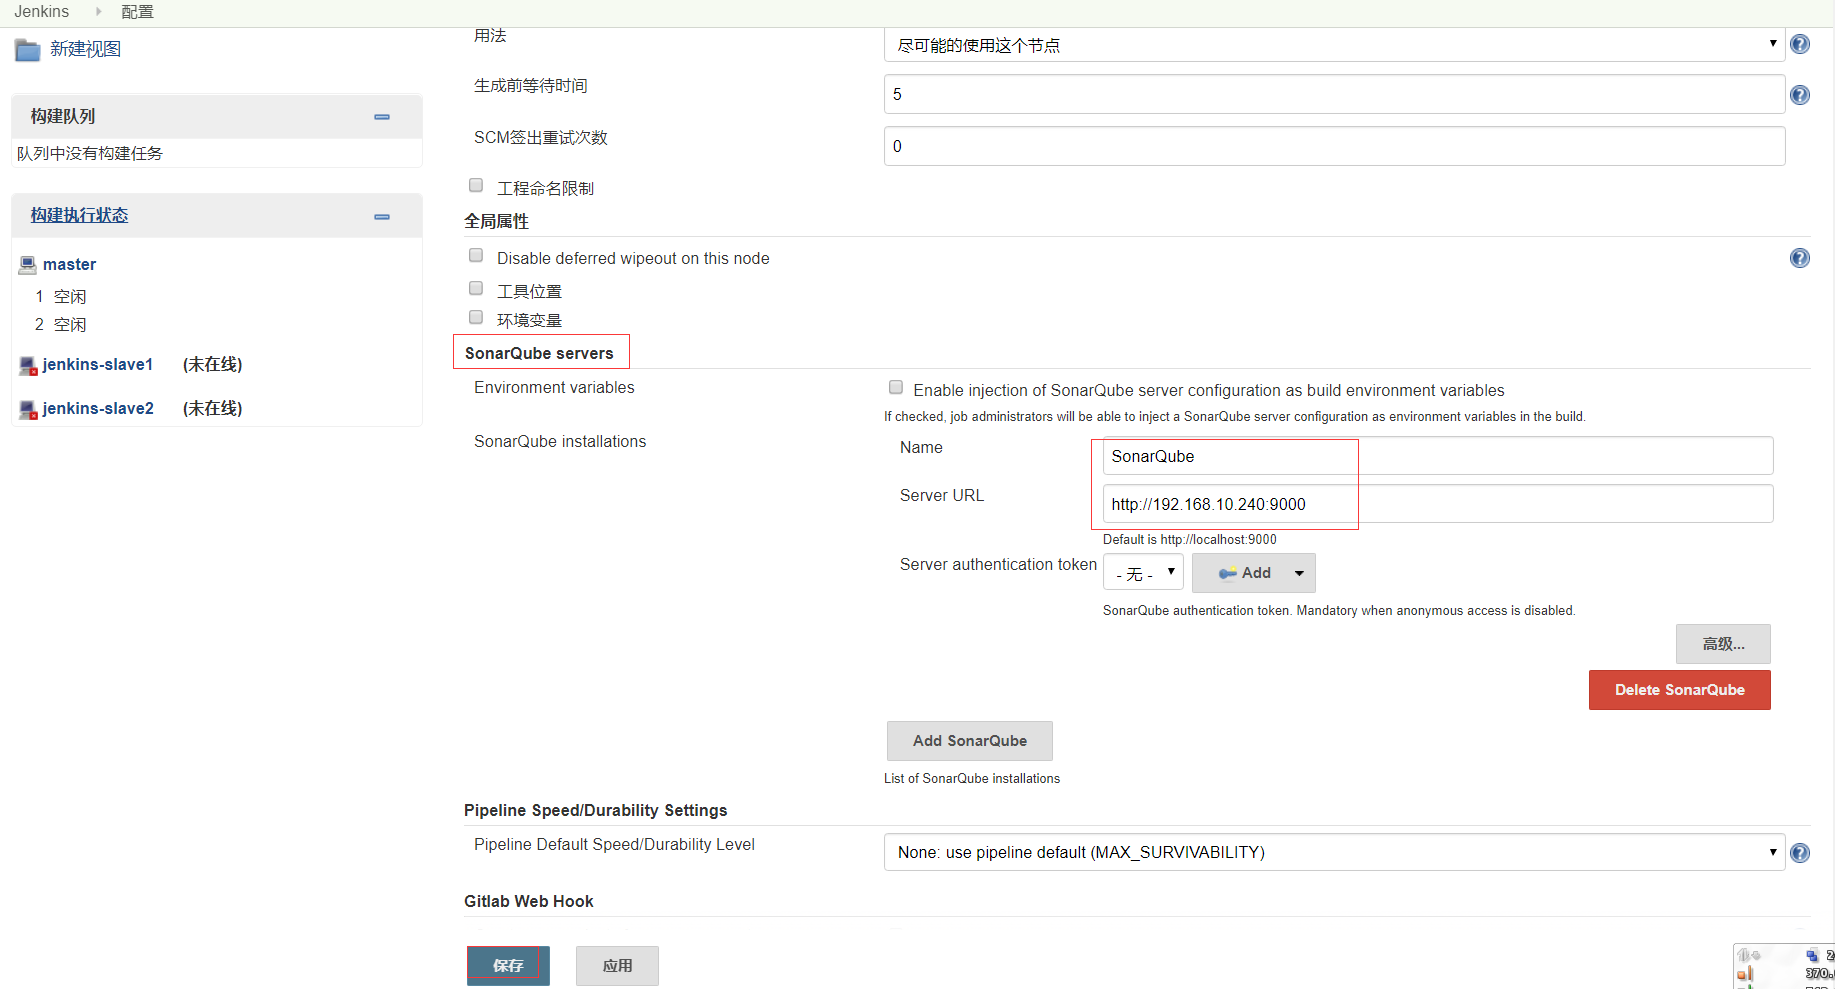Click the 新建视图 folder icon

coord(27,50)
